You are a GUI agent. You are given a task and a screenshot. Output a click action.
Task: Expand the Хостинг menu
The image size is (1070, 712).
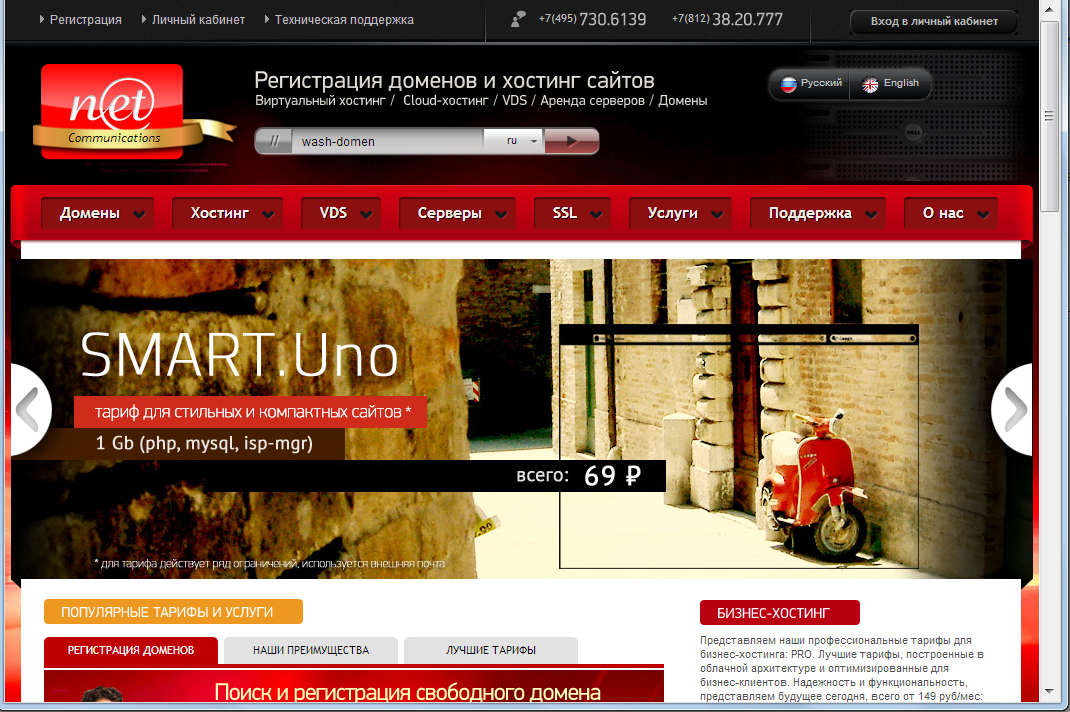[228, 213]
